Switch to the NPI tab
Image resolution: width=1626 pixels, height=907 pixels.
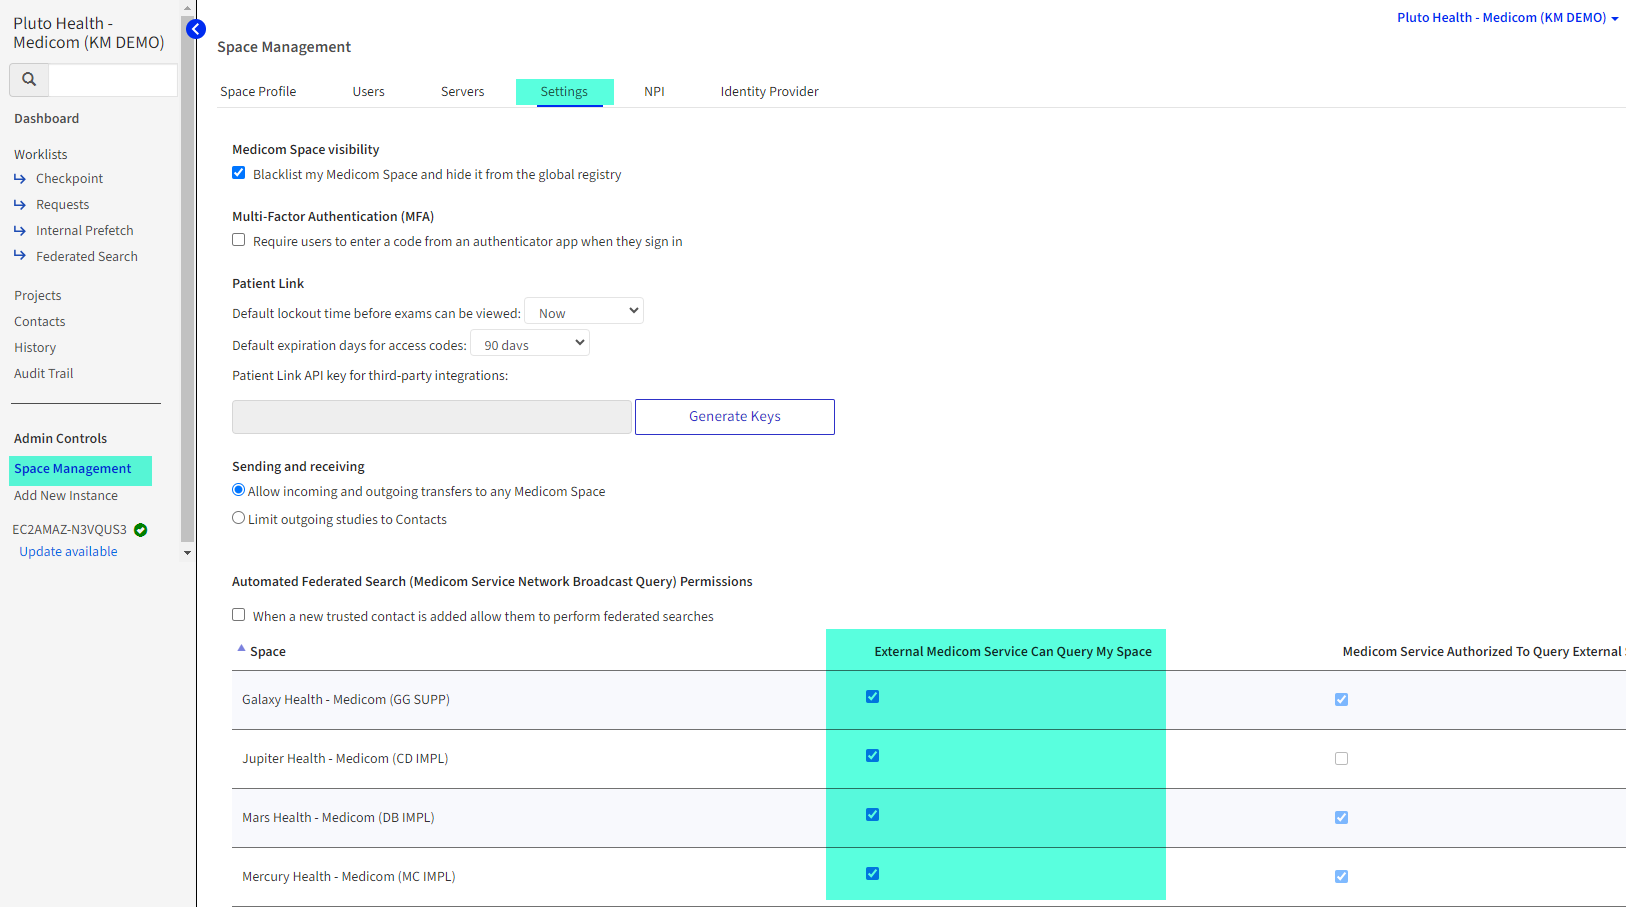pos(654,91)
